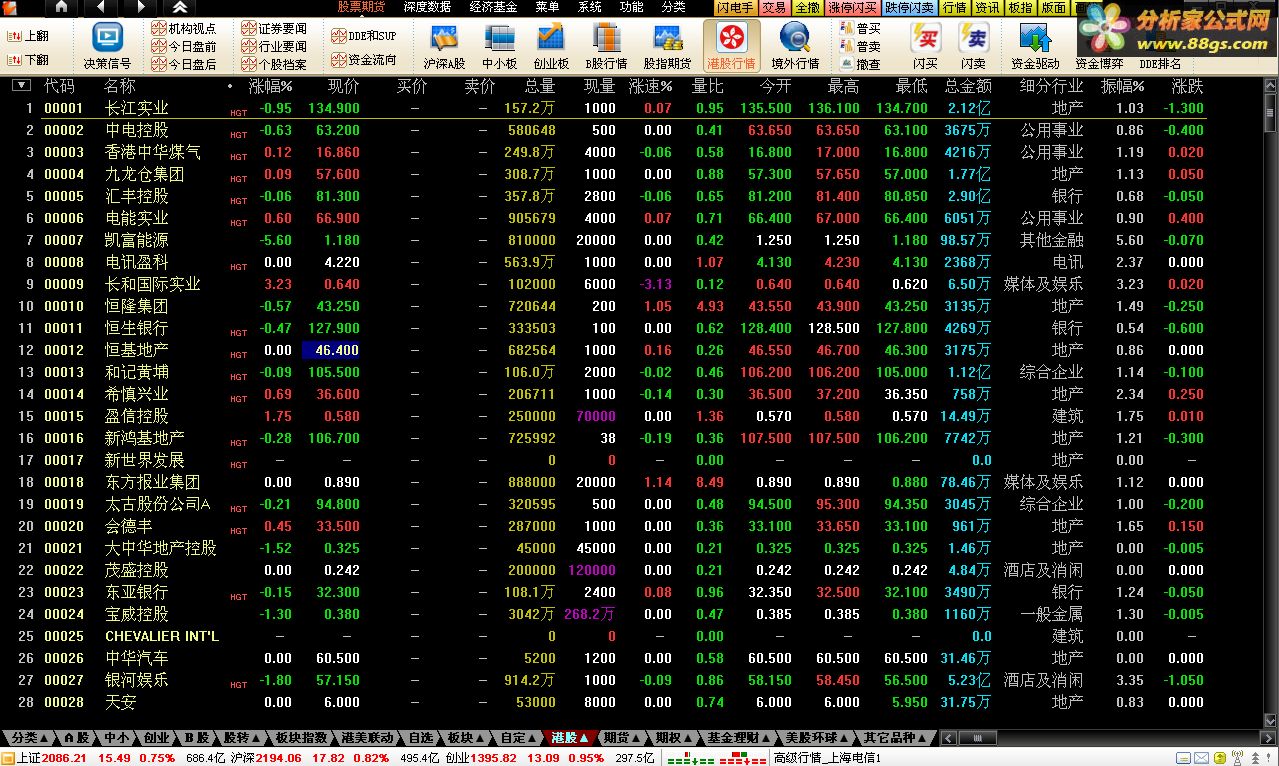The height and width of the screenshot is (766, 1279).
Task: Open 机构视点 toolbar item
Action: pyautogui.click(x=184, y=29)
